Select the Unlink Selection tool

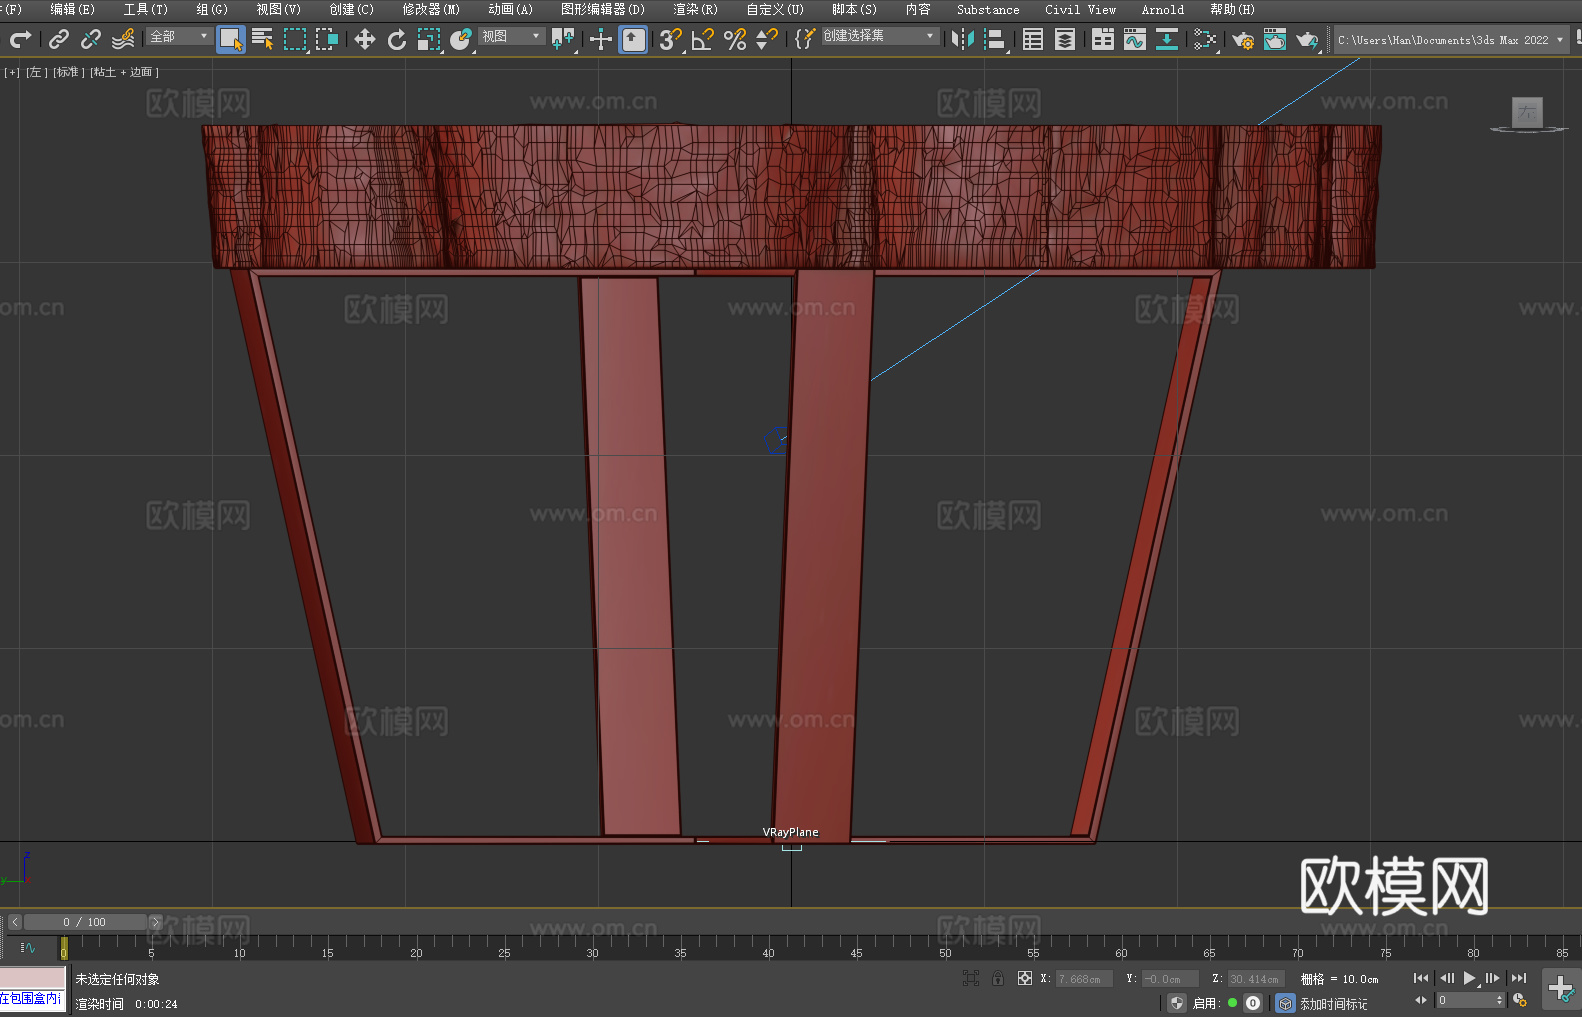click(91, 39)
